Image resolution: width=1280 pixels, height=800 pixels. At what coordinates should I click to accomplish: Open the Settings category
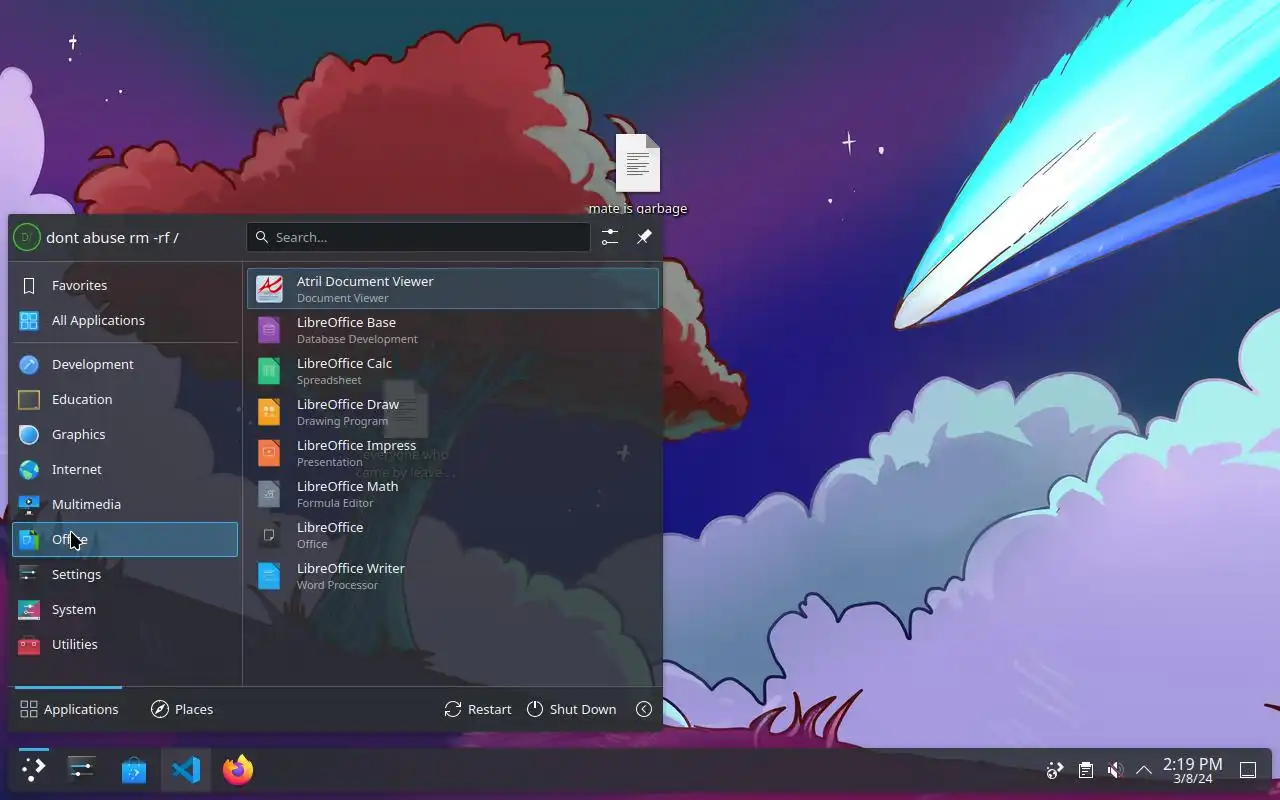coord(125,574)
